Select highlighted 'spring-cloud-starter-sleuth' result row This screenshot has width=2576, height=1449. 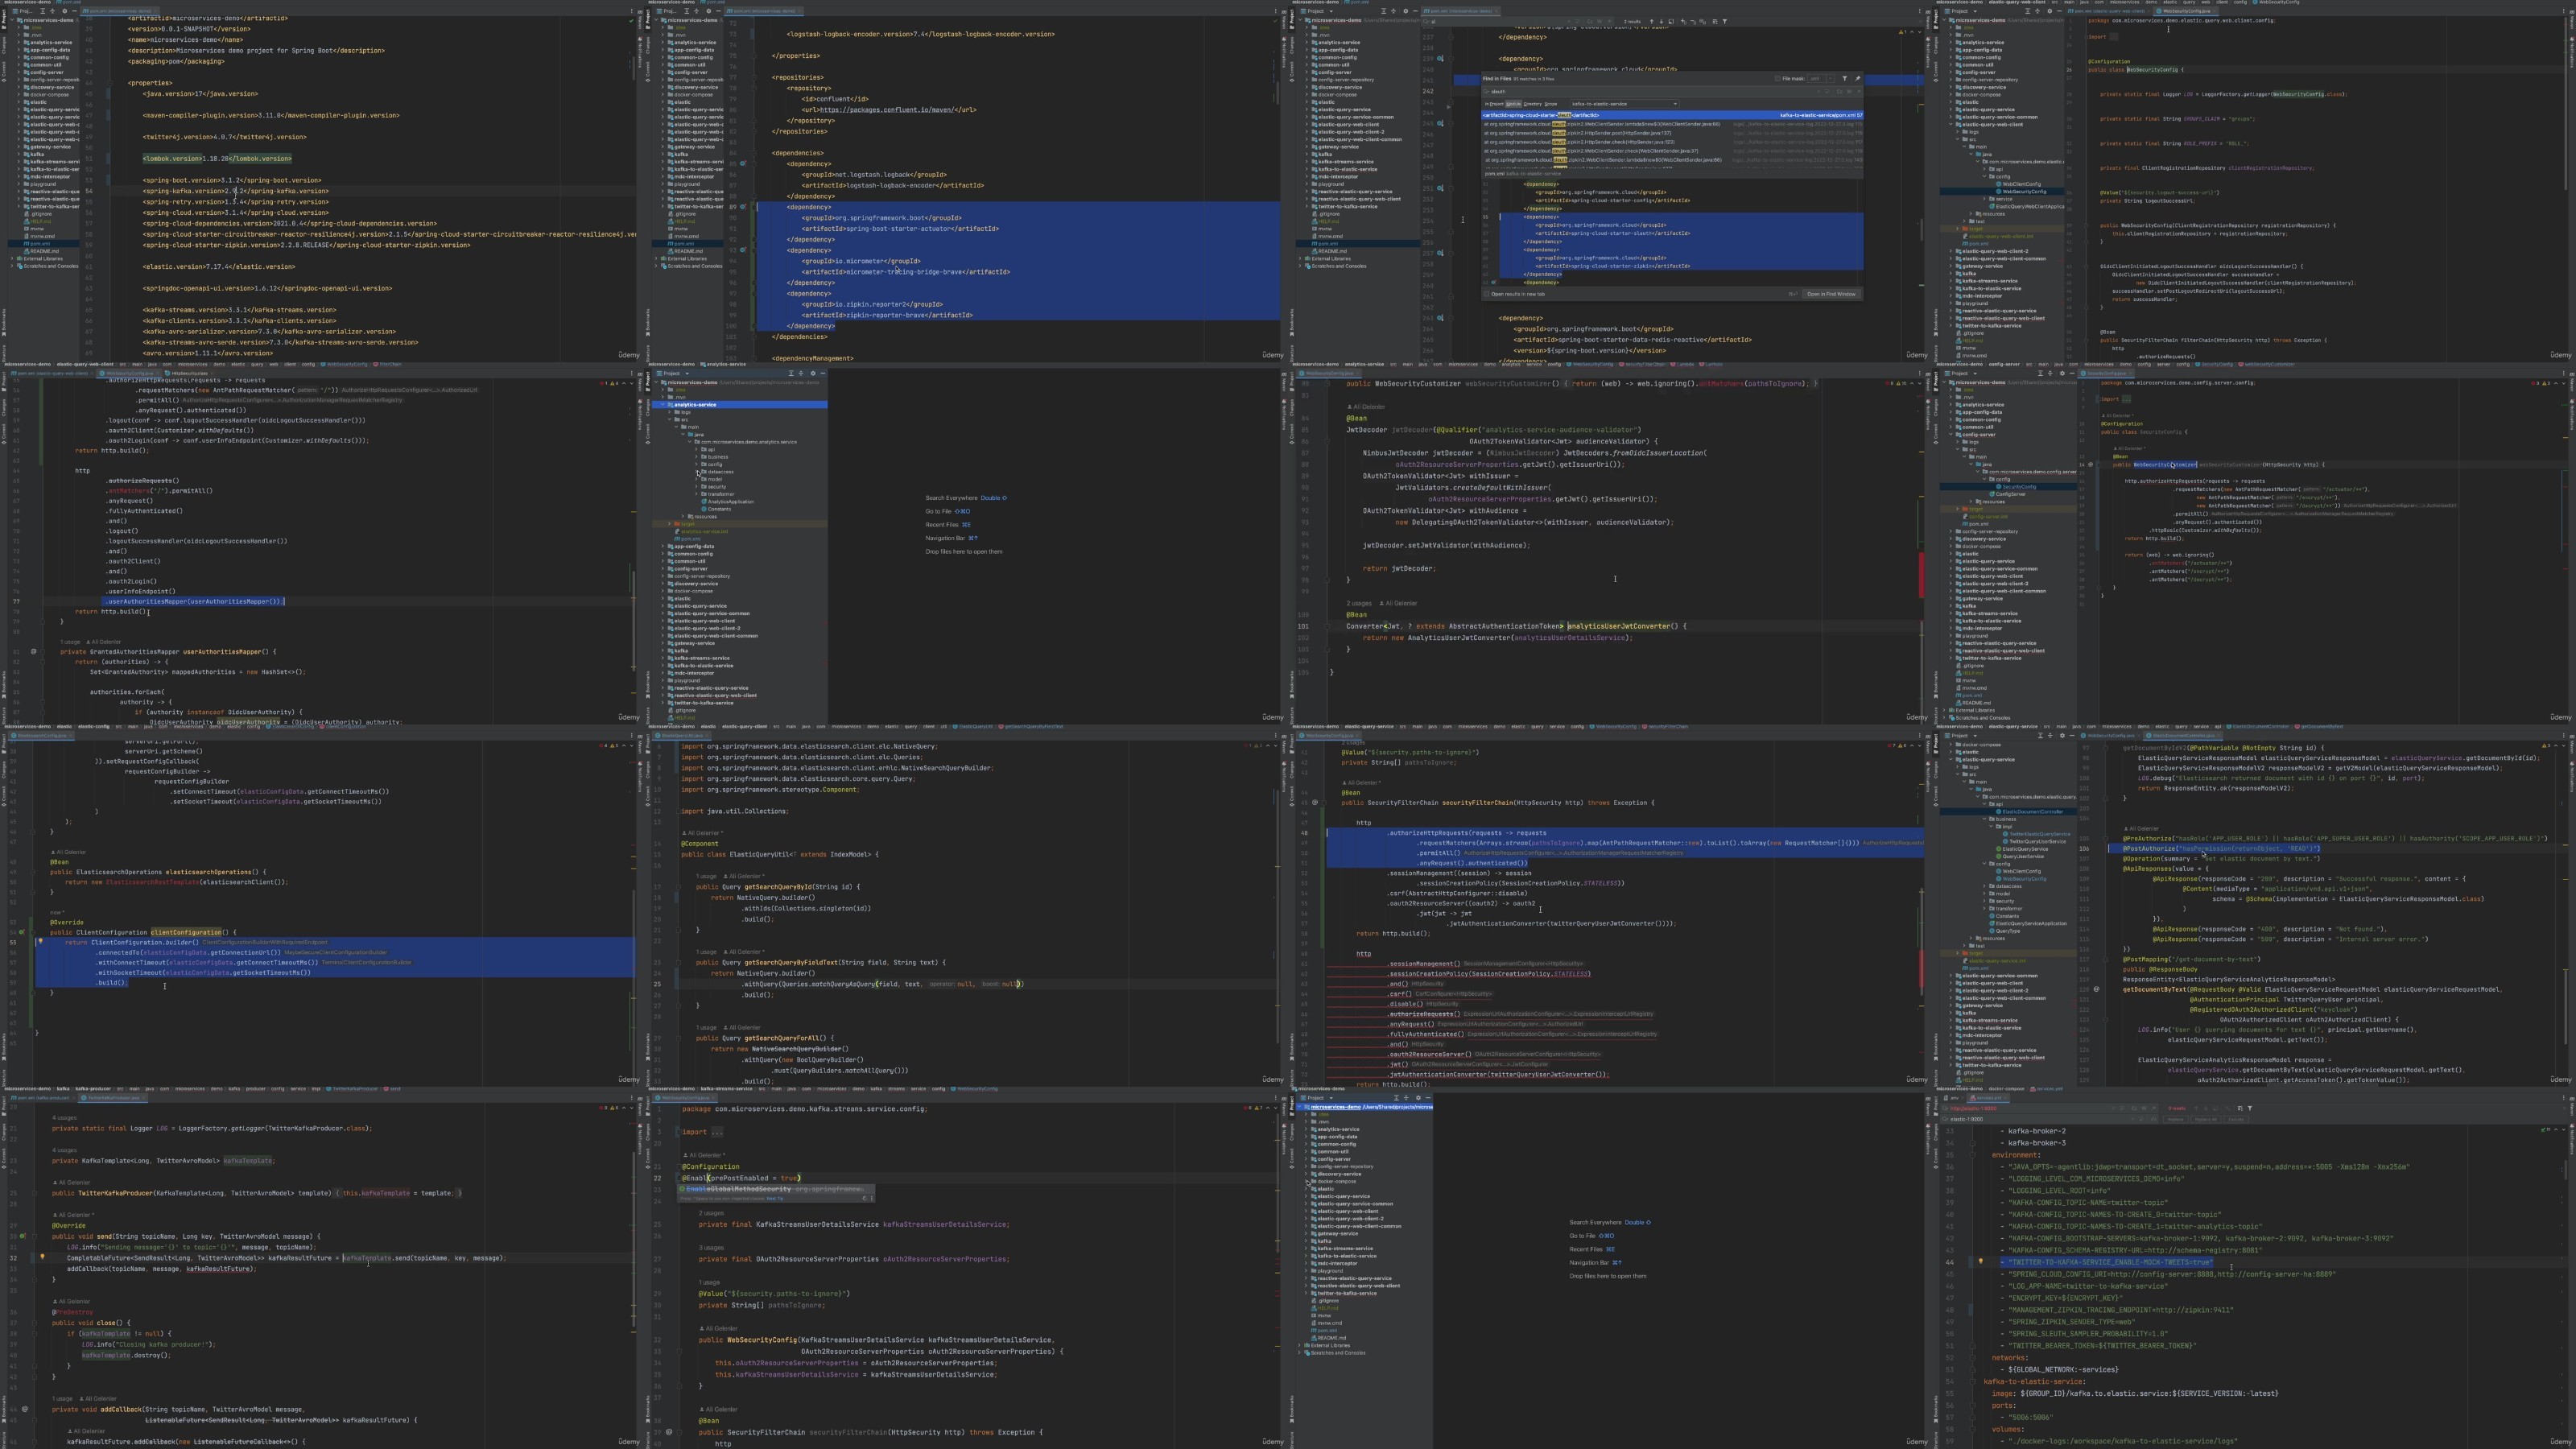tap(1672, 115)
